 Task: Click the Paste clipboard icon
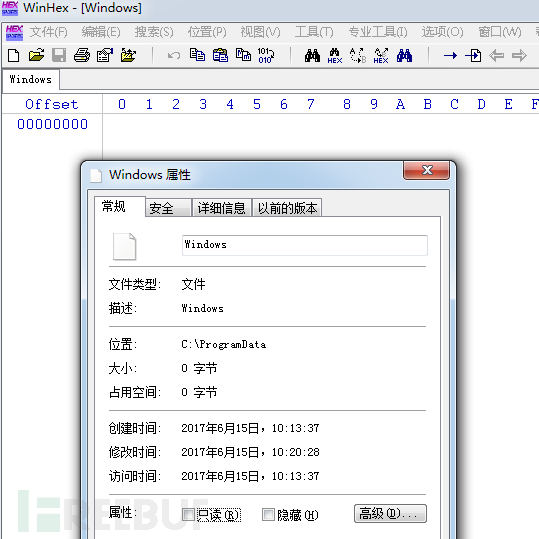(x=220, y=55)
